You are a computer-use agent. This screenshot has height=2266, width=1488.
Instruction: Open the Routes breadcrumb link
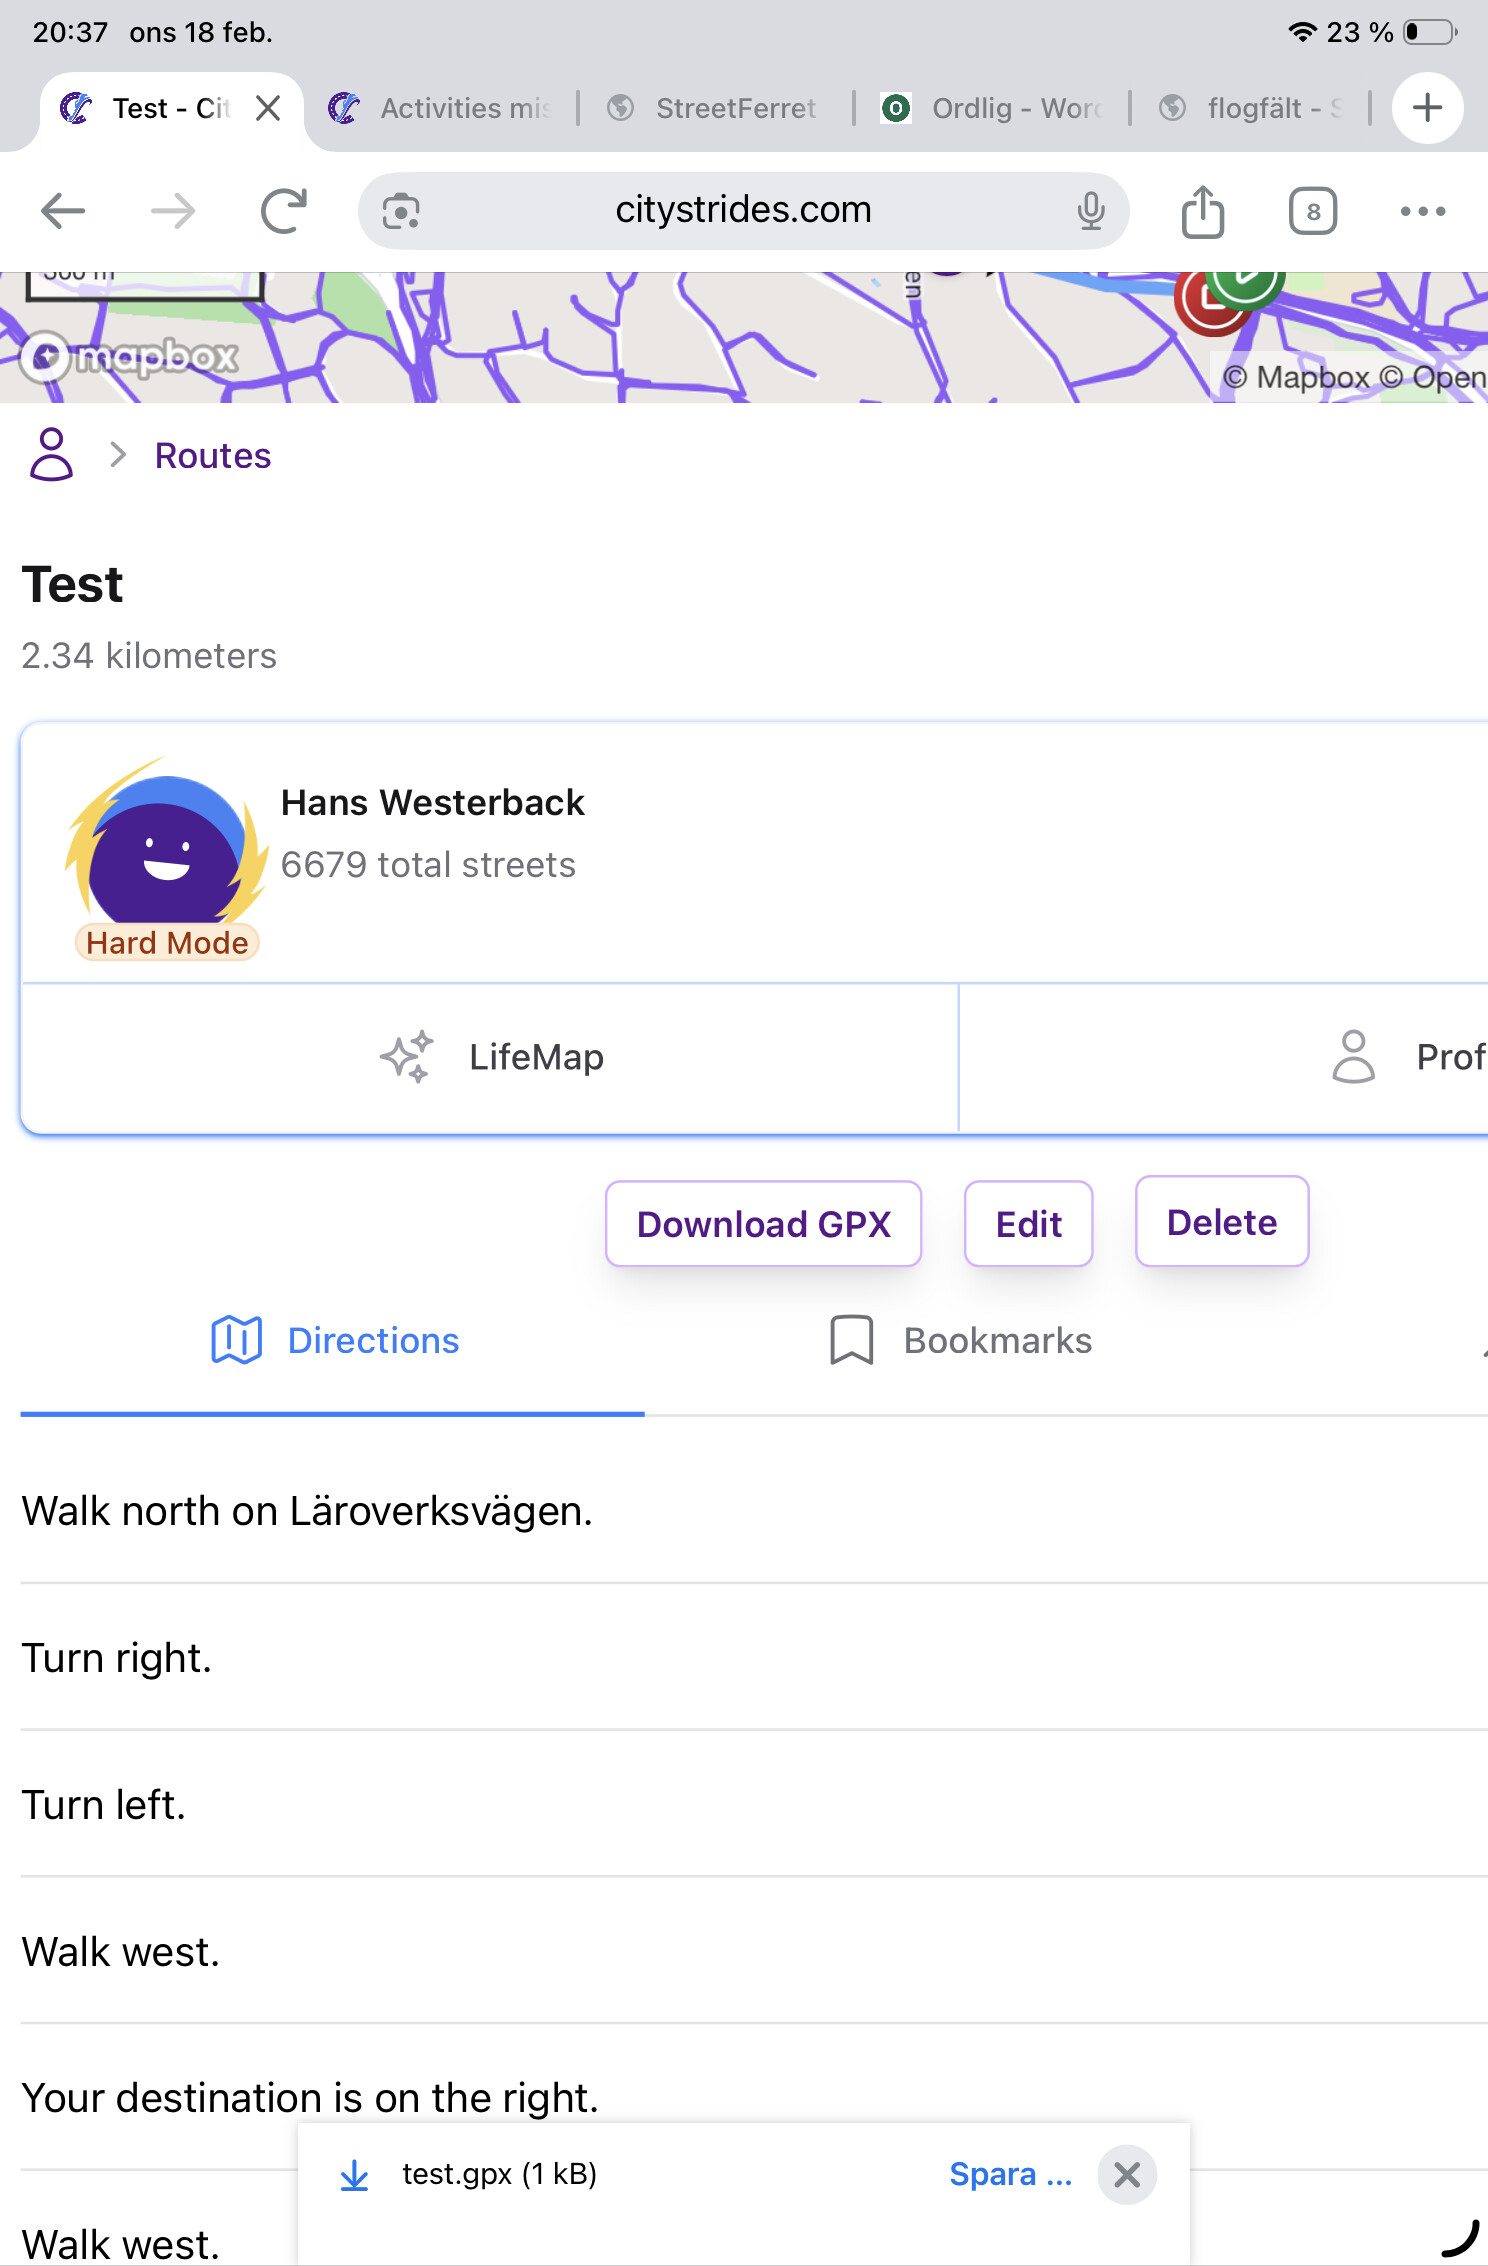pyautogui.click(x=213, y=456)
